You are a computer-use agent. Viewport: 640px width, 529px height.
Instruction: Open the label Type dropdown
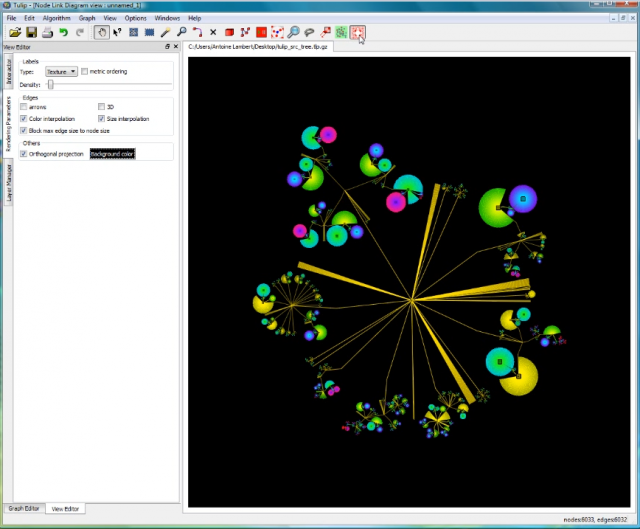tap(61, 72)
